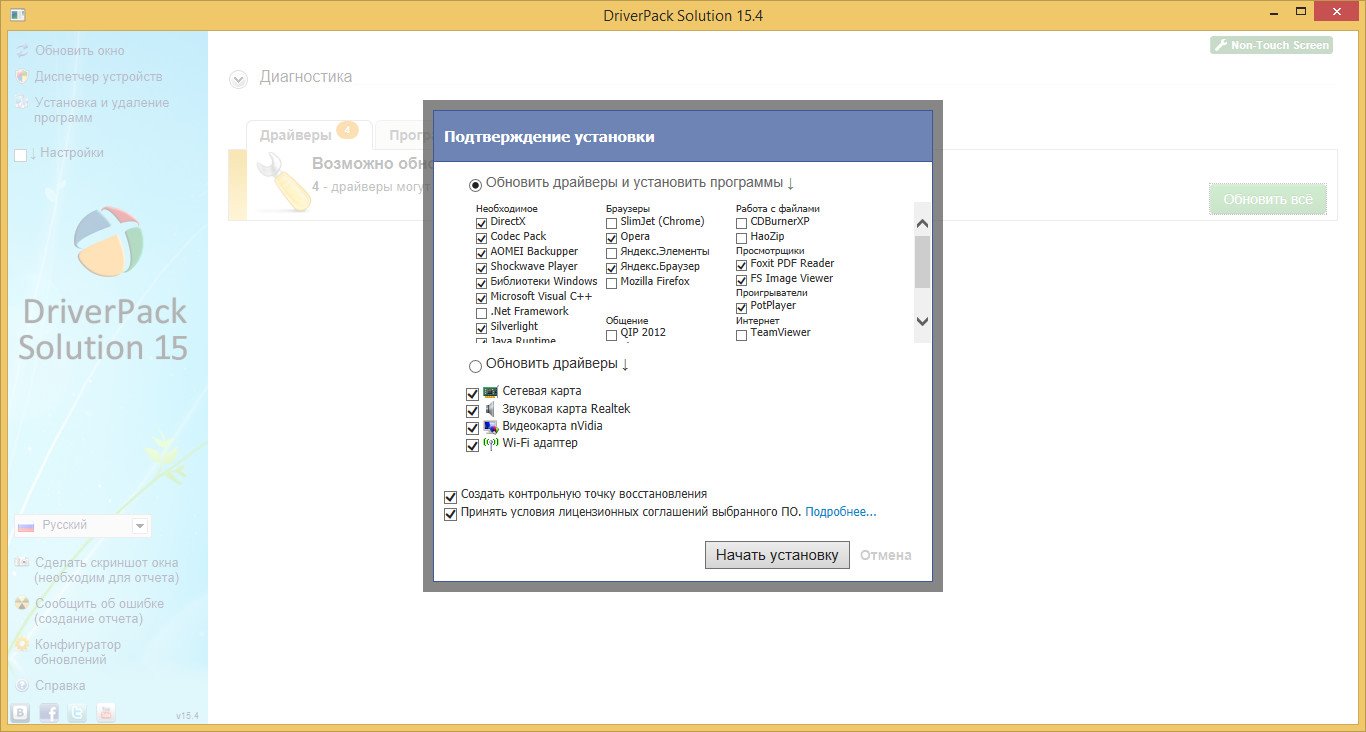Click the Start installation button

(x=777, y=555)
